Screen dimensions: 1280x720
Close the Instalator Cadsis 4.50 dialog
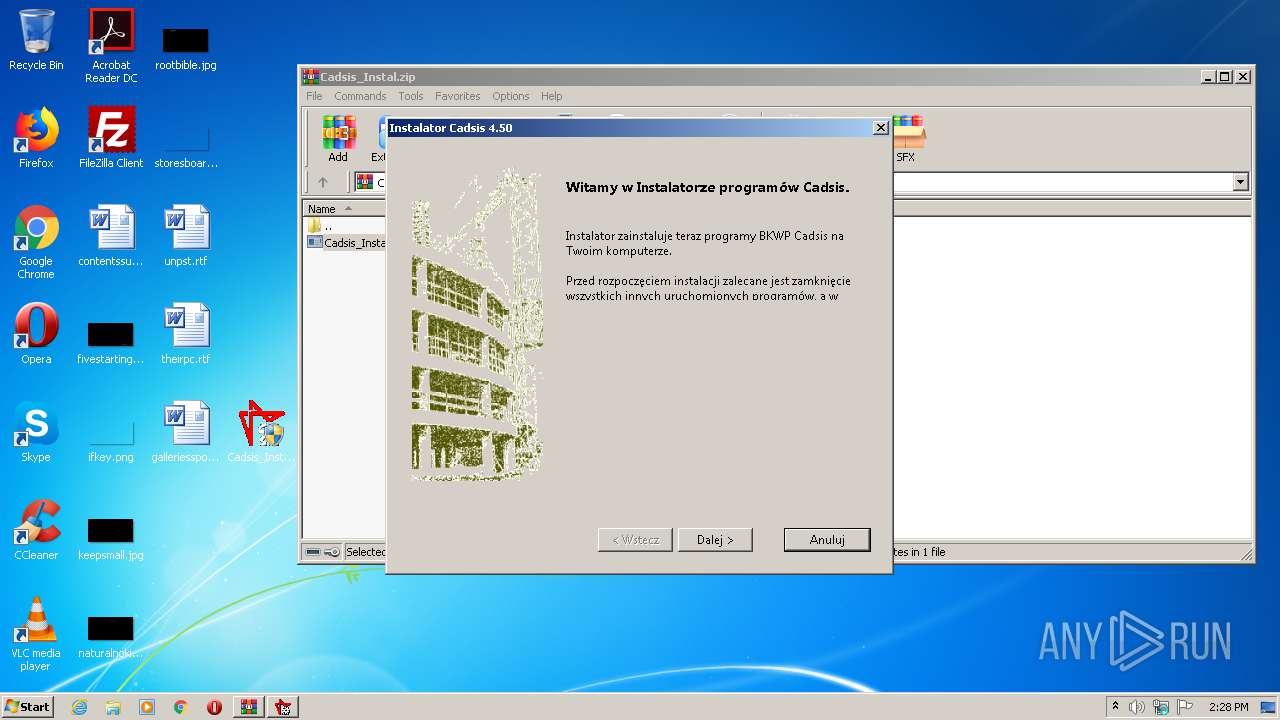pos(880,128)
